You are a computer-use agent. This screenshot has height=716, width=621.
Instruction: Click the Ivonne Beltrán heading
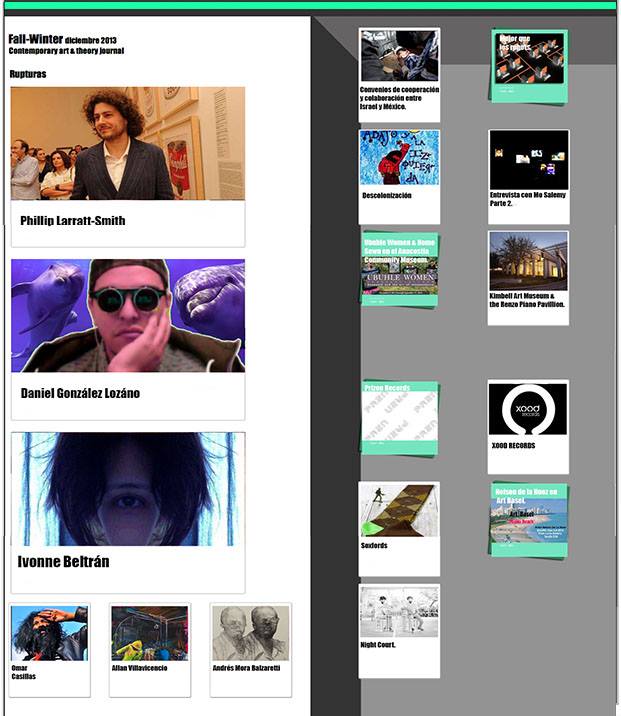(63, 561)
